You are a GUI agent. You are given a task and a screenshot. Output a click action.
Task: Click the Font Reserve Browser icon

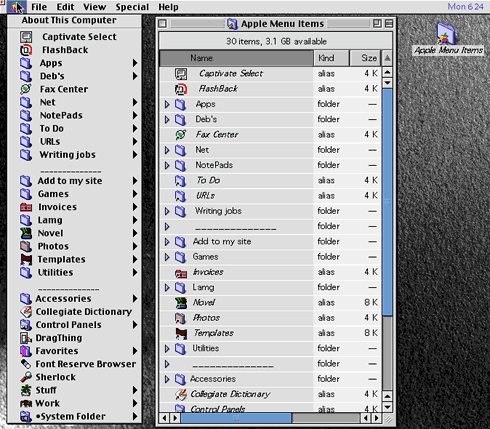(26, 364)
